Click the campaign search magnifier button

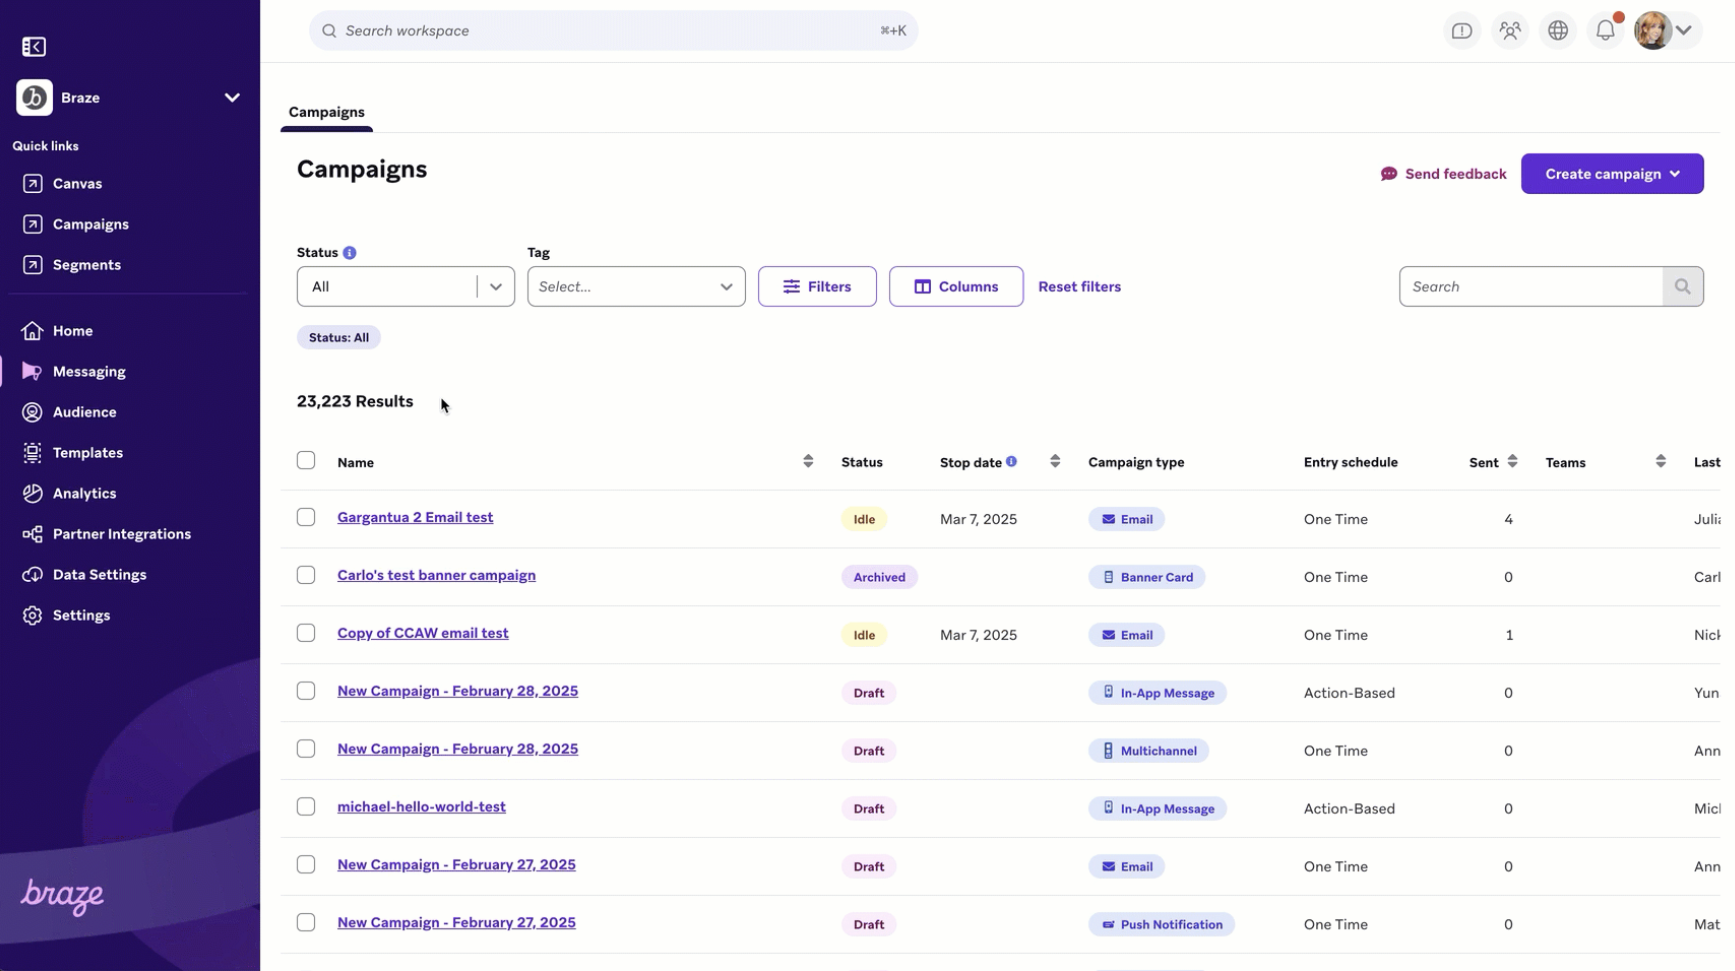pos(1683,287)
